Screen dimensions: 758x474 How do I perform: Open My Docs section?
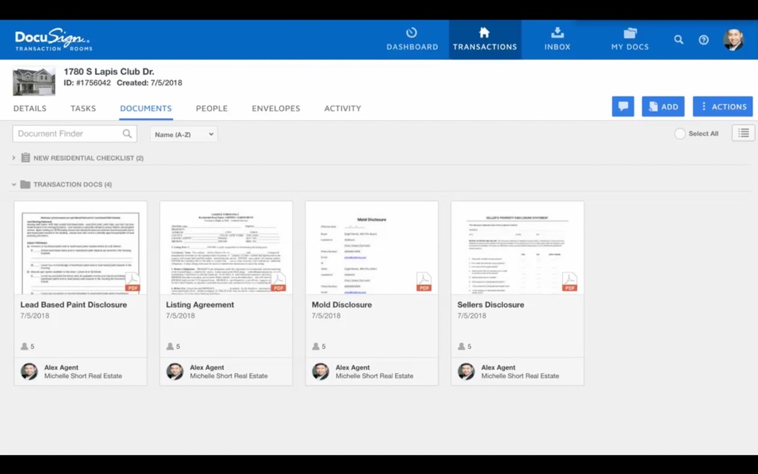point(629,39)
